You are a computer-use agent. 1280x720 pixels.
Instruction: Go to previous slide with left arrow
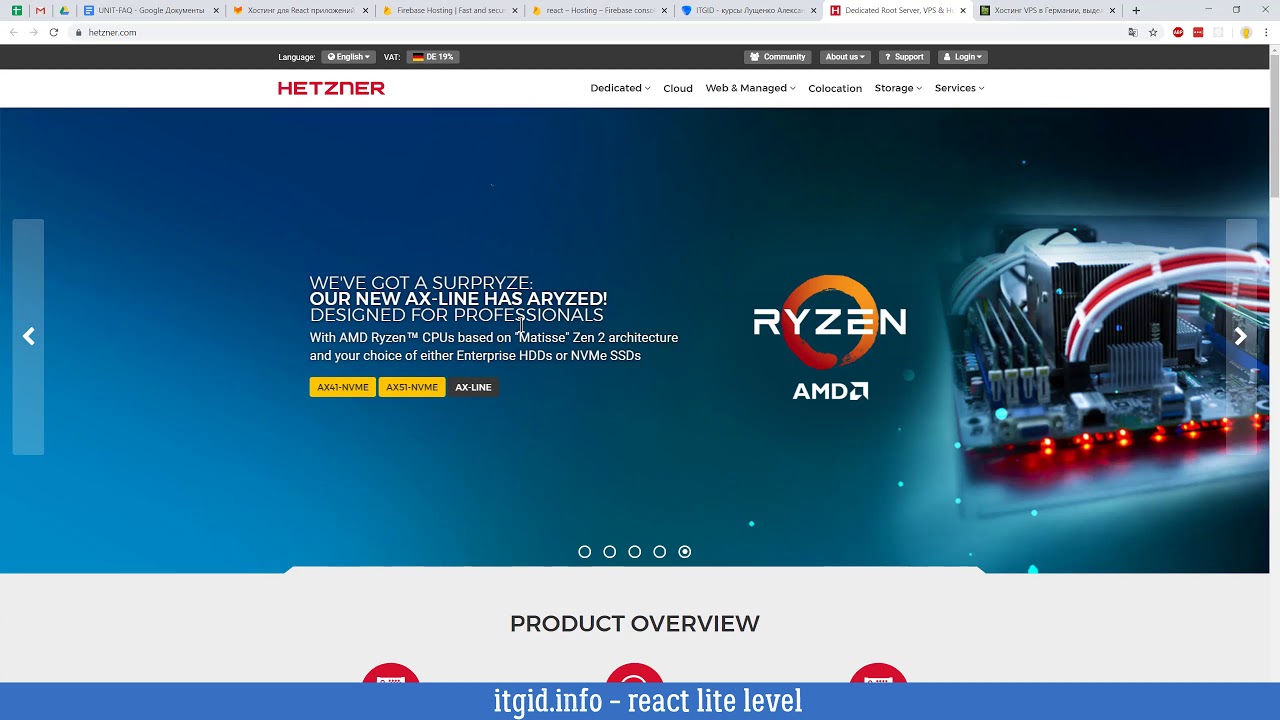[28, 337]
